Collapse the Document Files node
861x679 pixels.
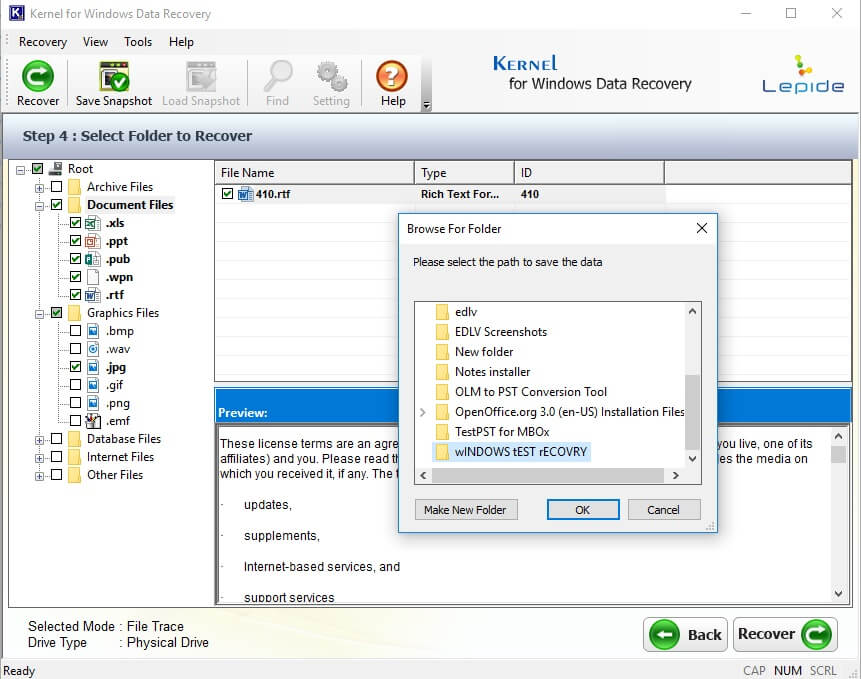click(40, 206)
